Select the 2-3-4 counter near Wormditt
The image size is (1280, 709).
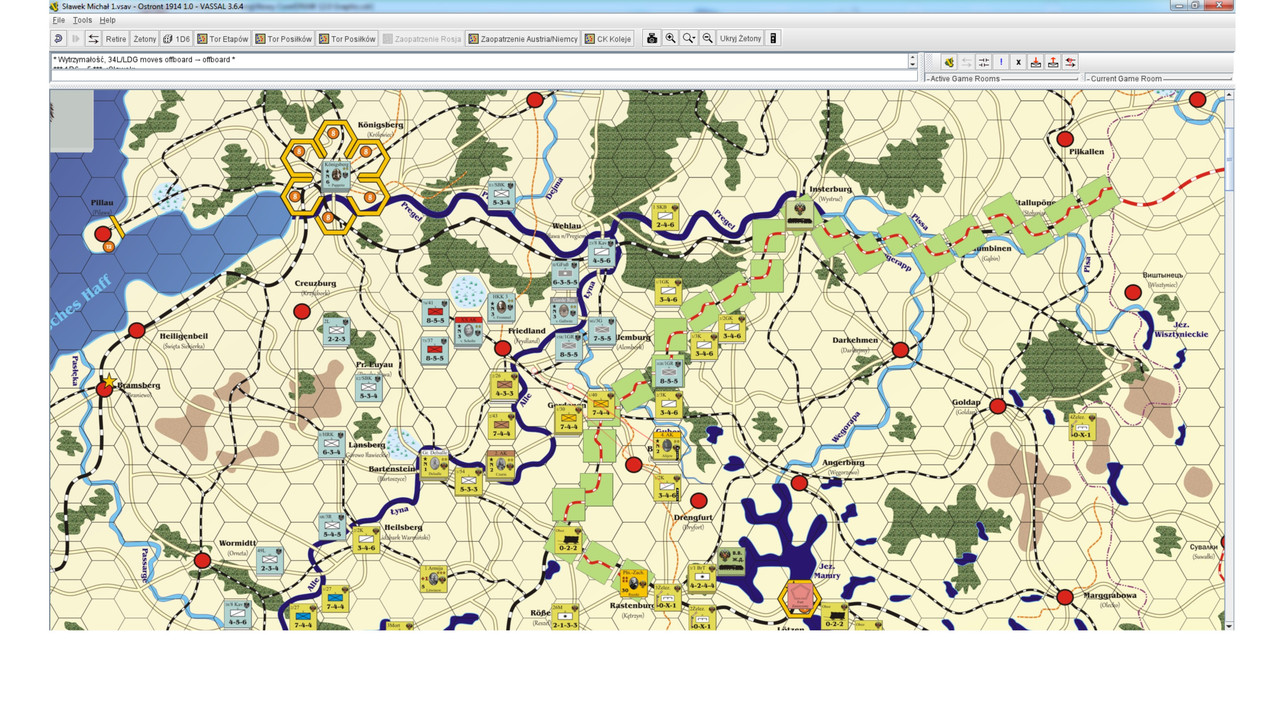pos(269,560)
